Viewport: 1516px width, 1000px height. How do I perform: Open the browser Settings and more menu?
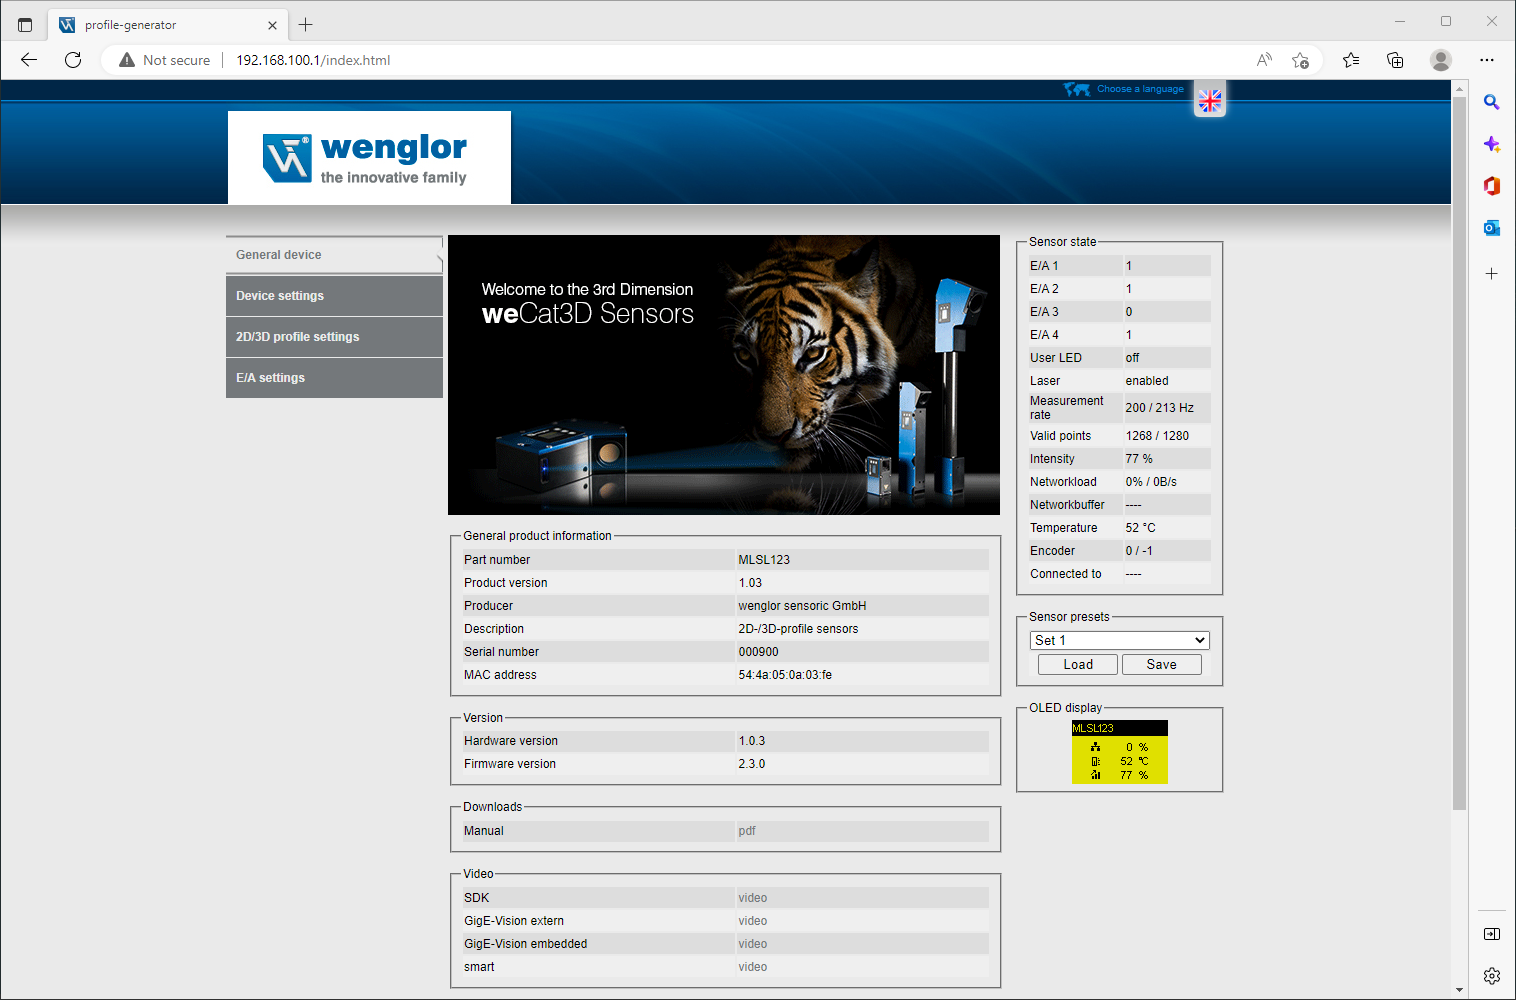pyautogui.click(x=1487, y=60)
